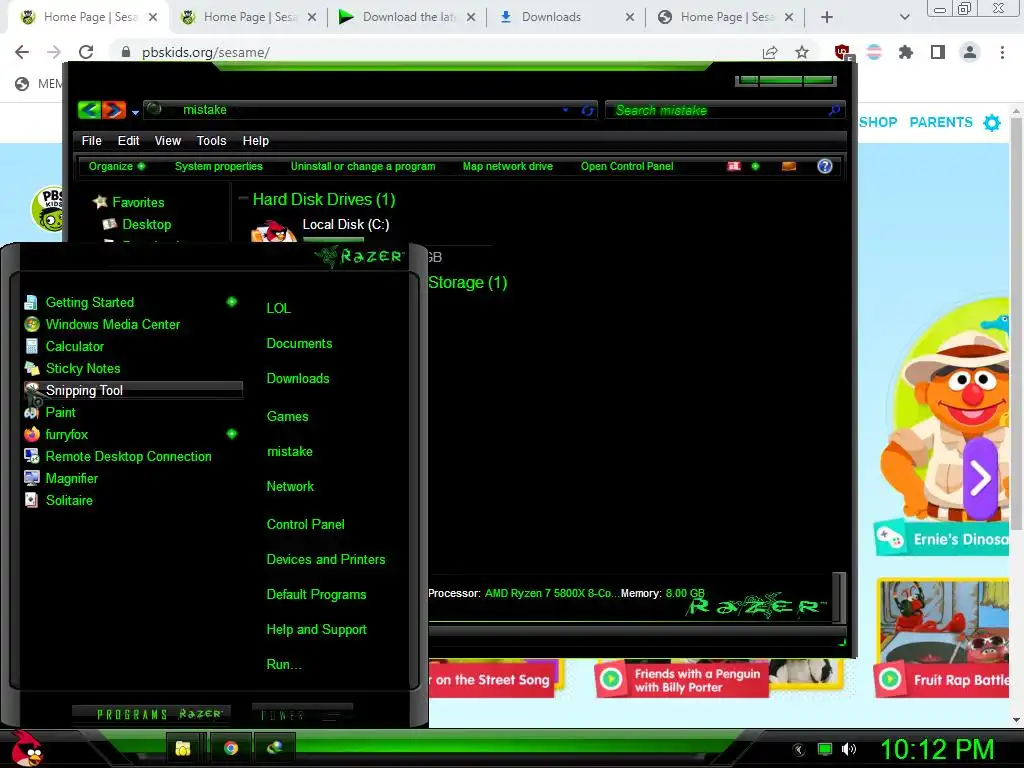This screenshot has width=1024, height=768.
Task: Collapse Hard Disk Drives group
Action: [243, 199]
